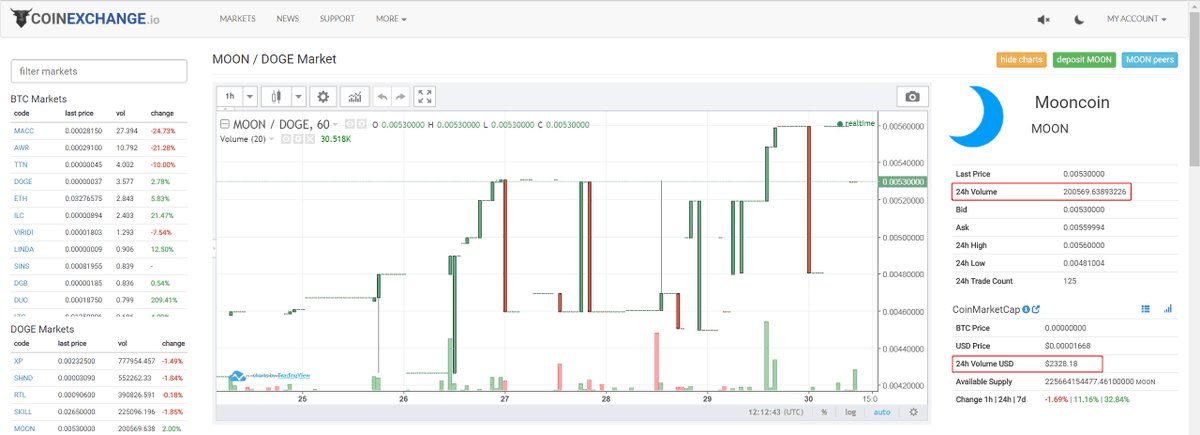
Task: Open the DUO market in BTC Markets
Action: pyautogui.click(x=22, y=300)
